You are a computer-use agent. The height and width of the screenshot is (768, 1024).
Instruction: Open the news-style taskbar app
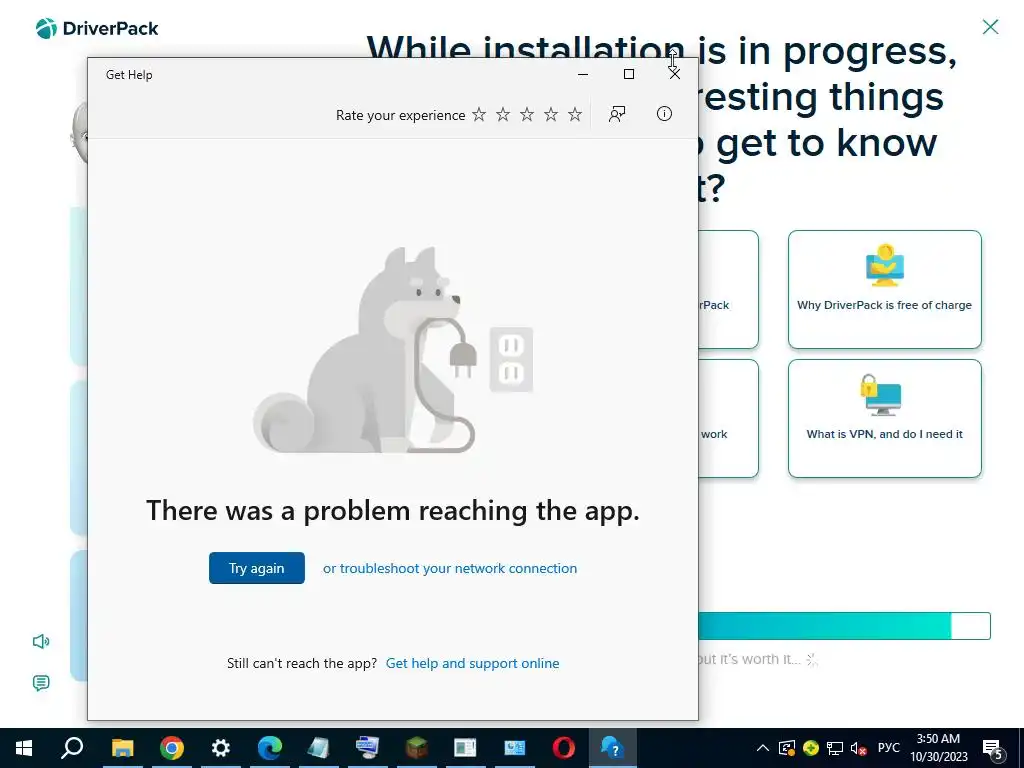coord(465,748)
